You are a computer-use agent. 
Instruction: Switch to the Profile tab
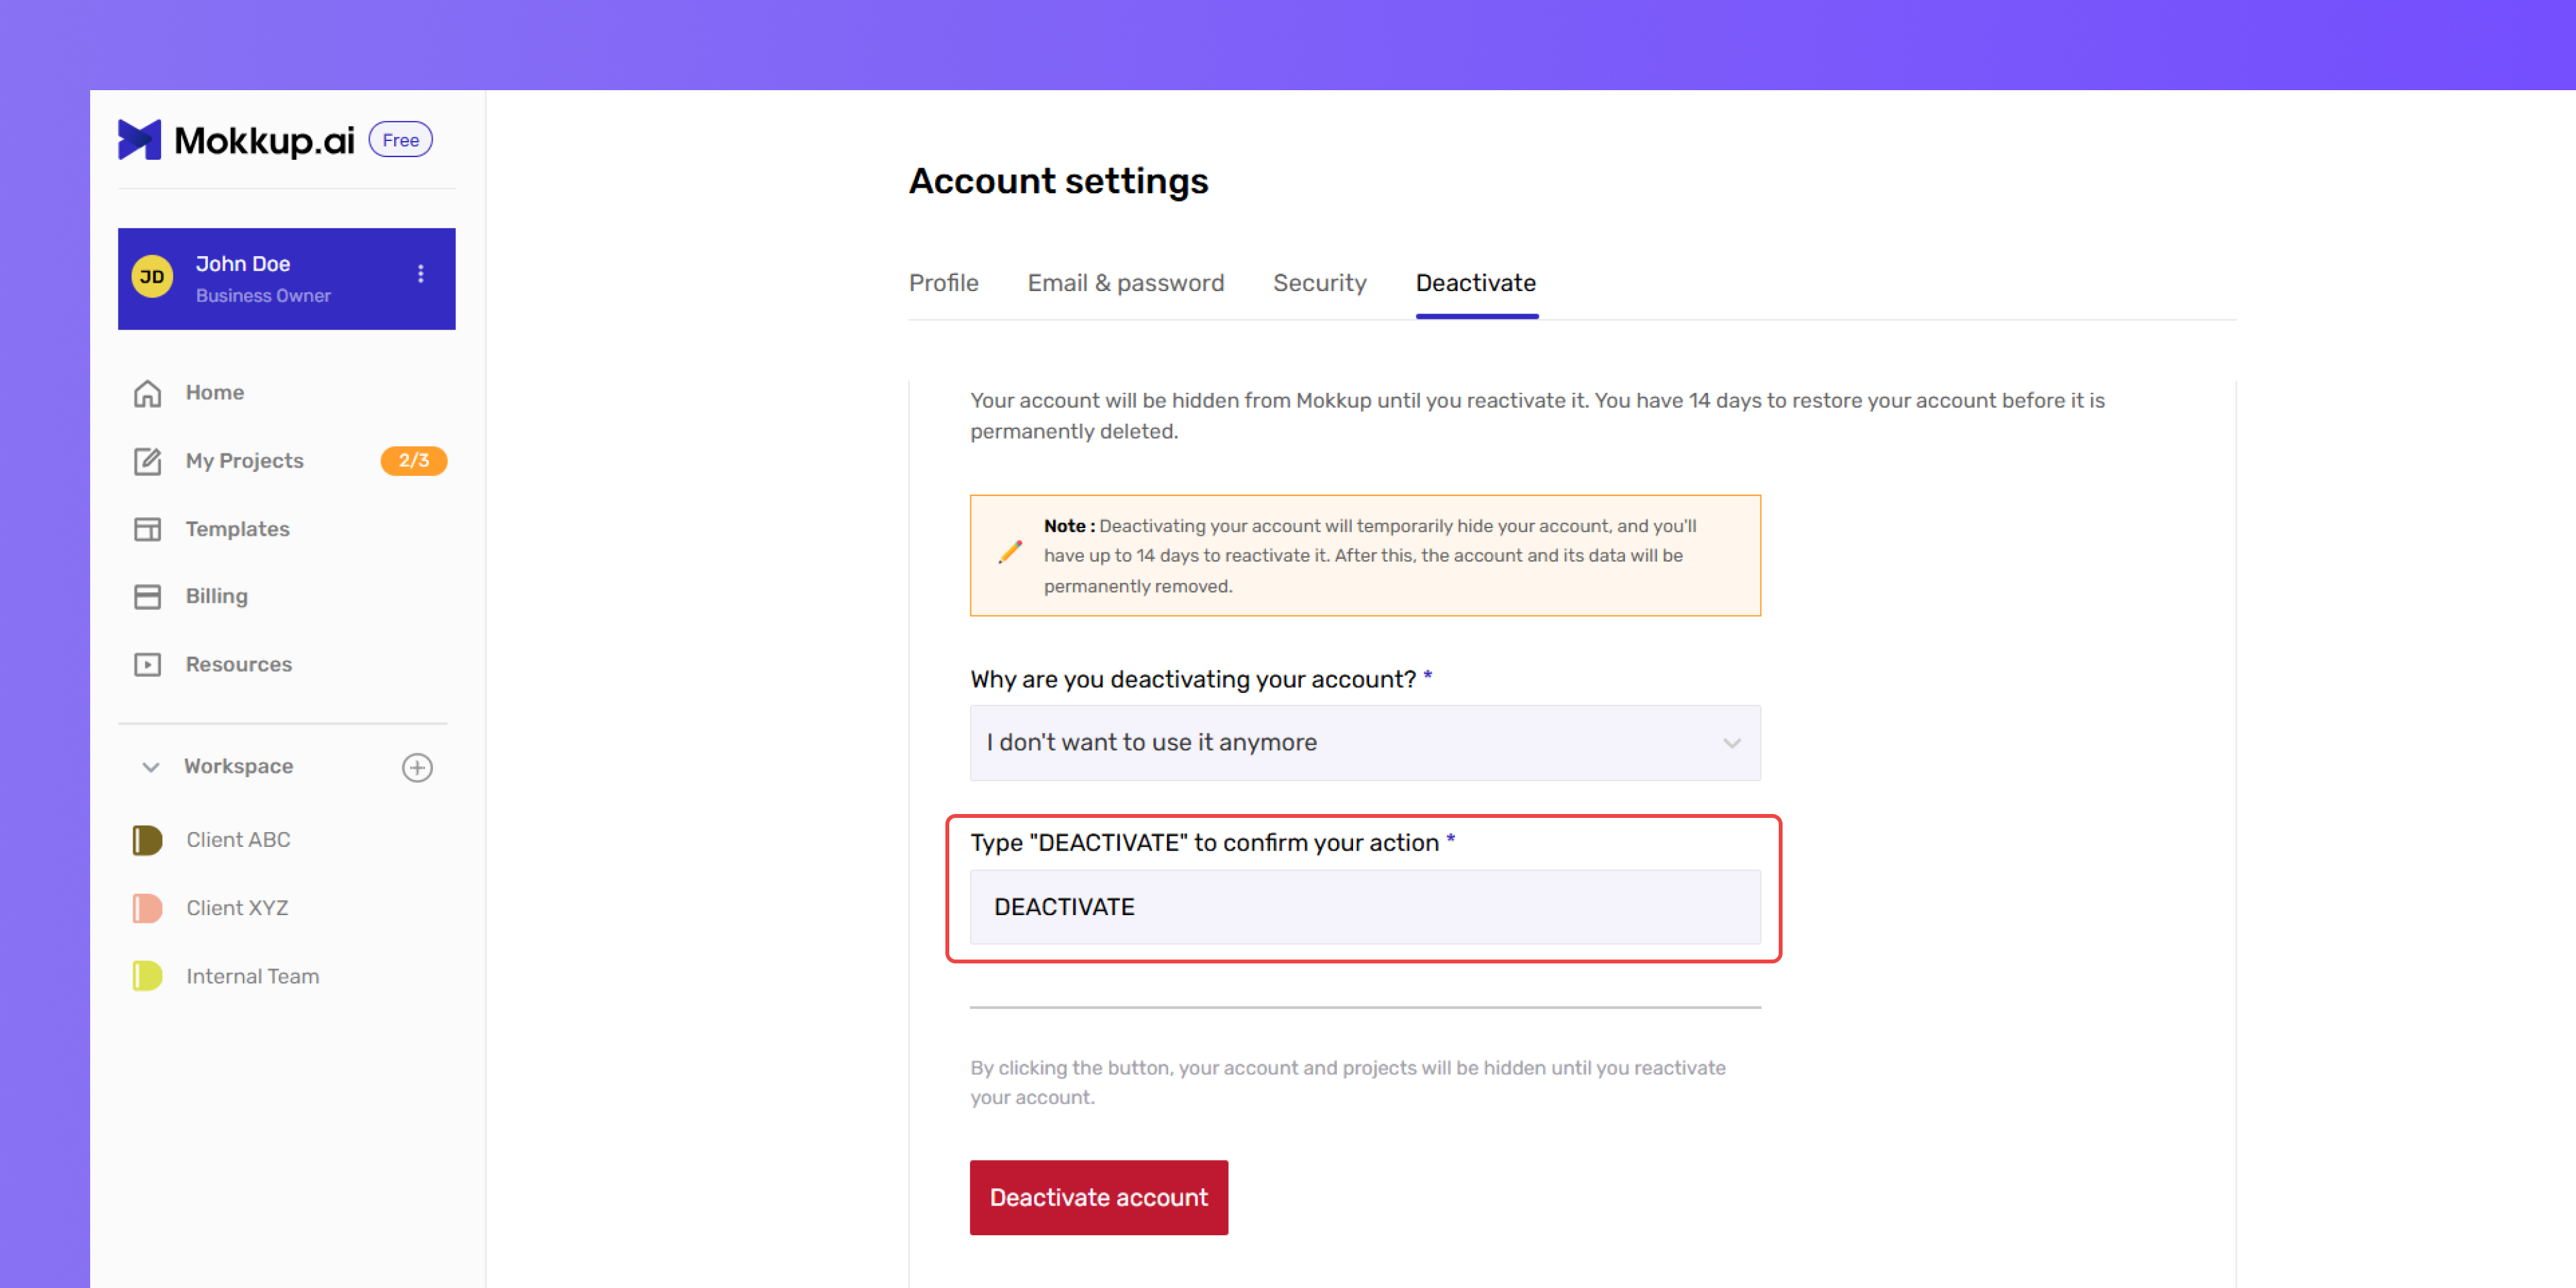coord(943,283)
